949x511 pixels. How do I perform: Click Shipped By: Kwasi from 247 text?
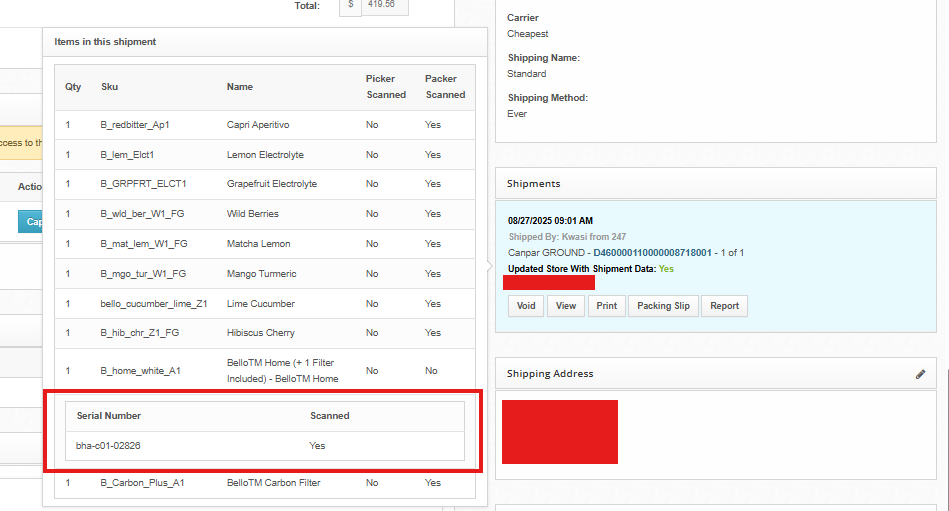point(567,237)
